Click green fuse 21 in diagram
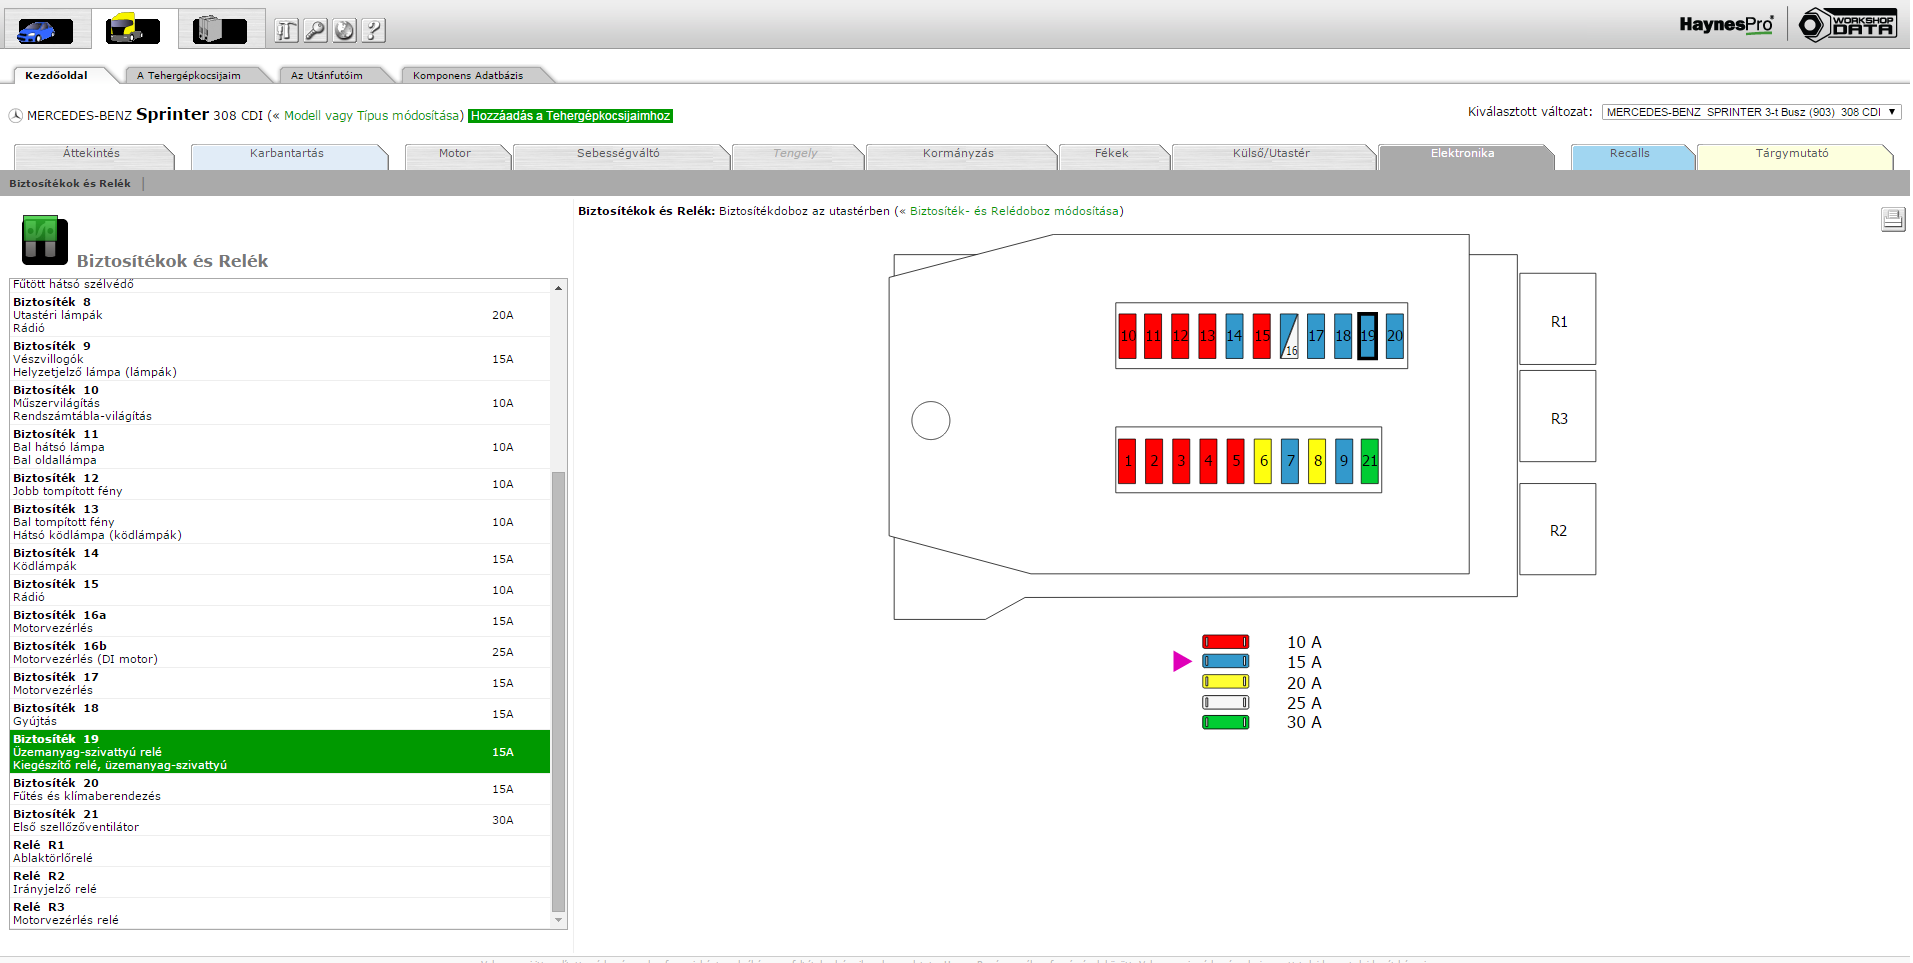This screenshot has height=963, width=1913. 1369,461
